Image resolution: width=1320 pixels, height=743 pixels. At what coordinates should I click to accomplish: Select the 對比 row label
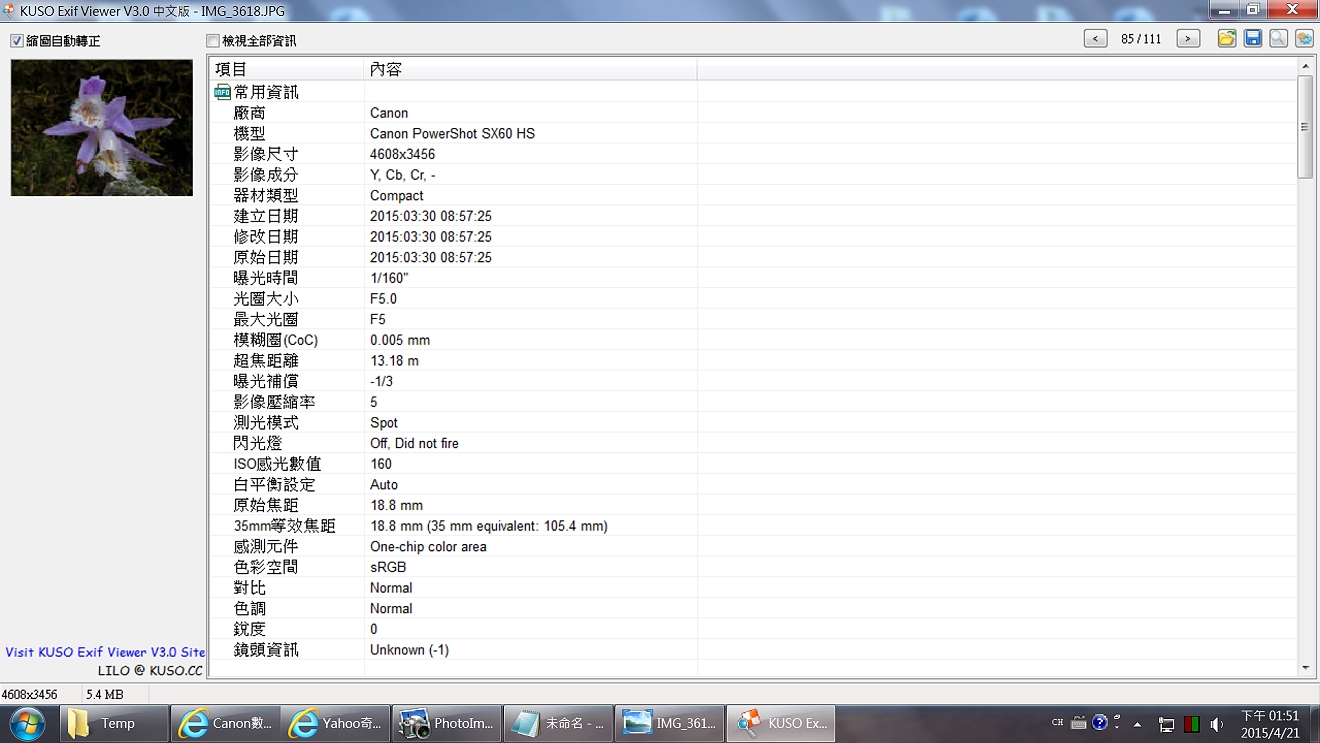click(250, 588)
